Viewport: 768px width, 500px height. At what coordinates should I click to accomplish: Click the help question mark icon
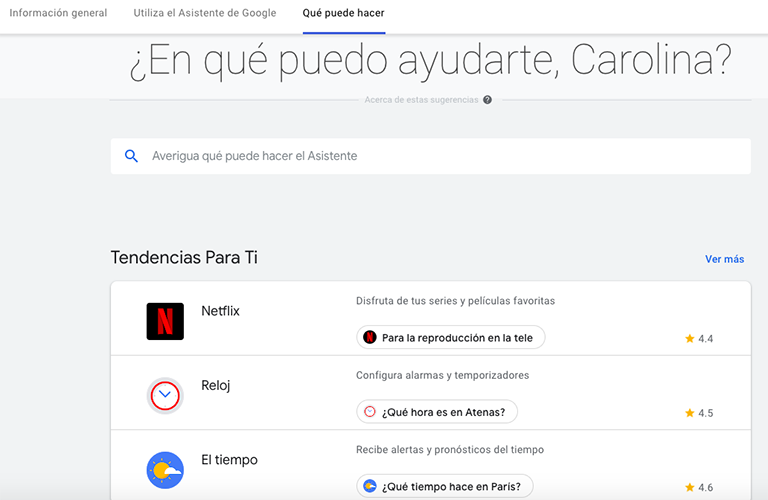(487, 100)
